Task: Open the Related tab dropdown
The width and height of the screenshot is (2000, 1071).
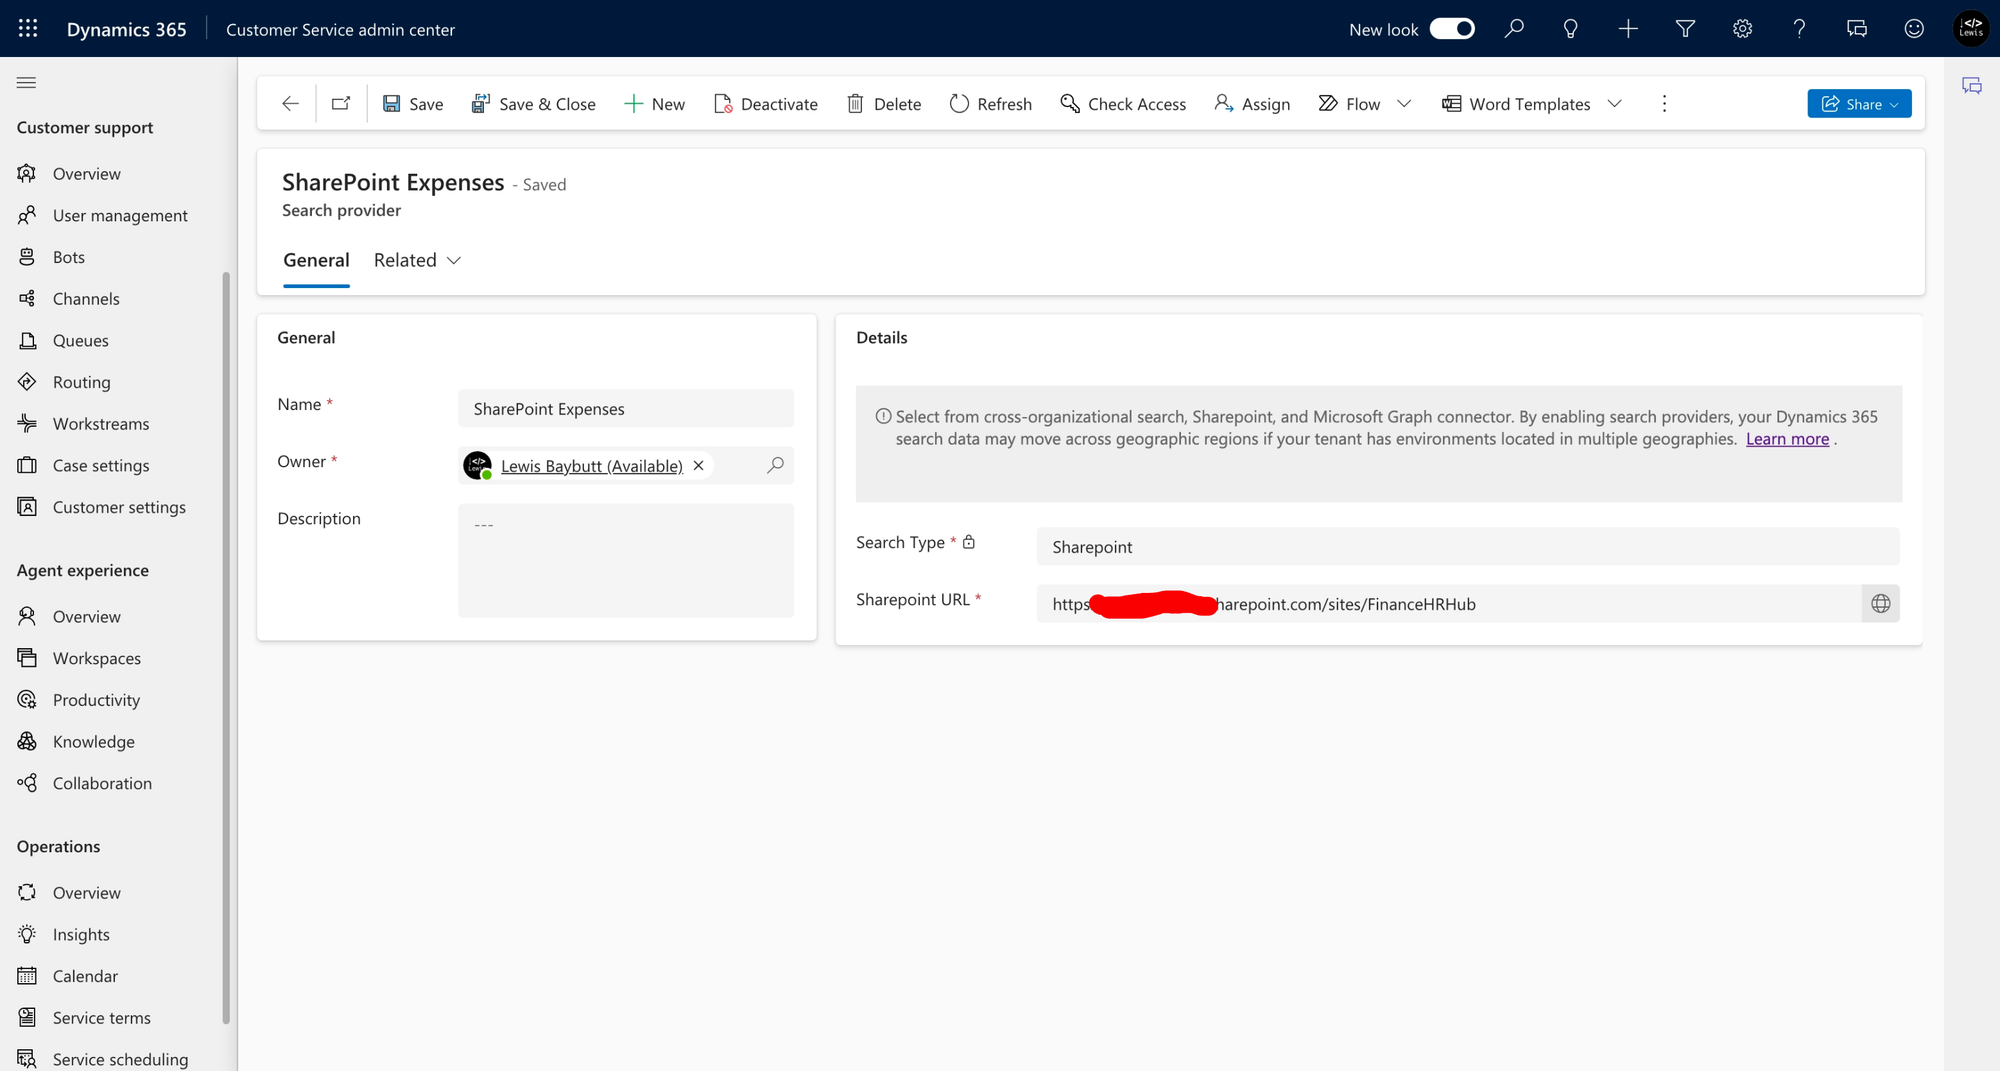Action: point(417,260)
